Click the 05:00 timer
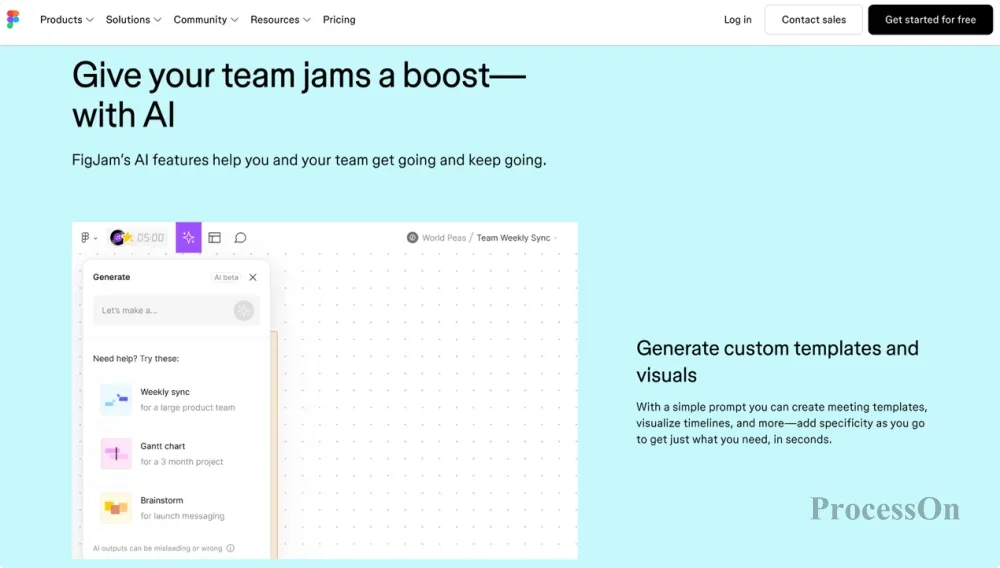Viewport: 1000px width, 568px height. point(151,238)
